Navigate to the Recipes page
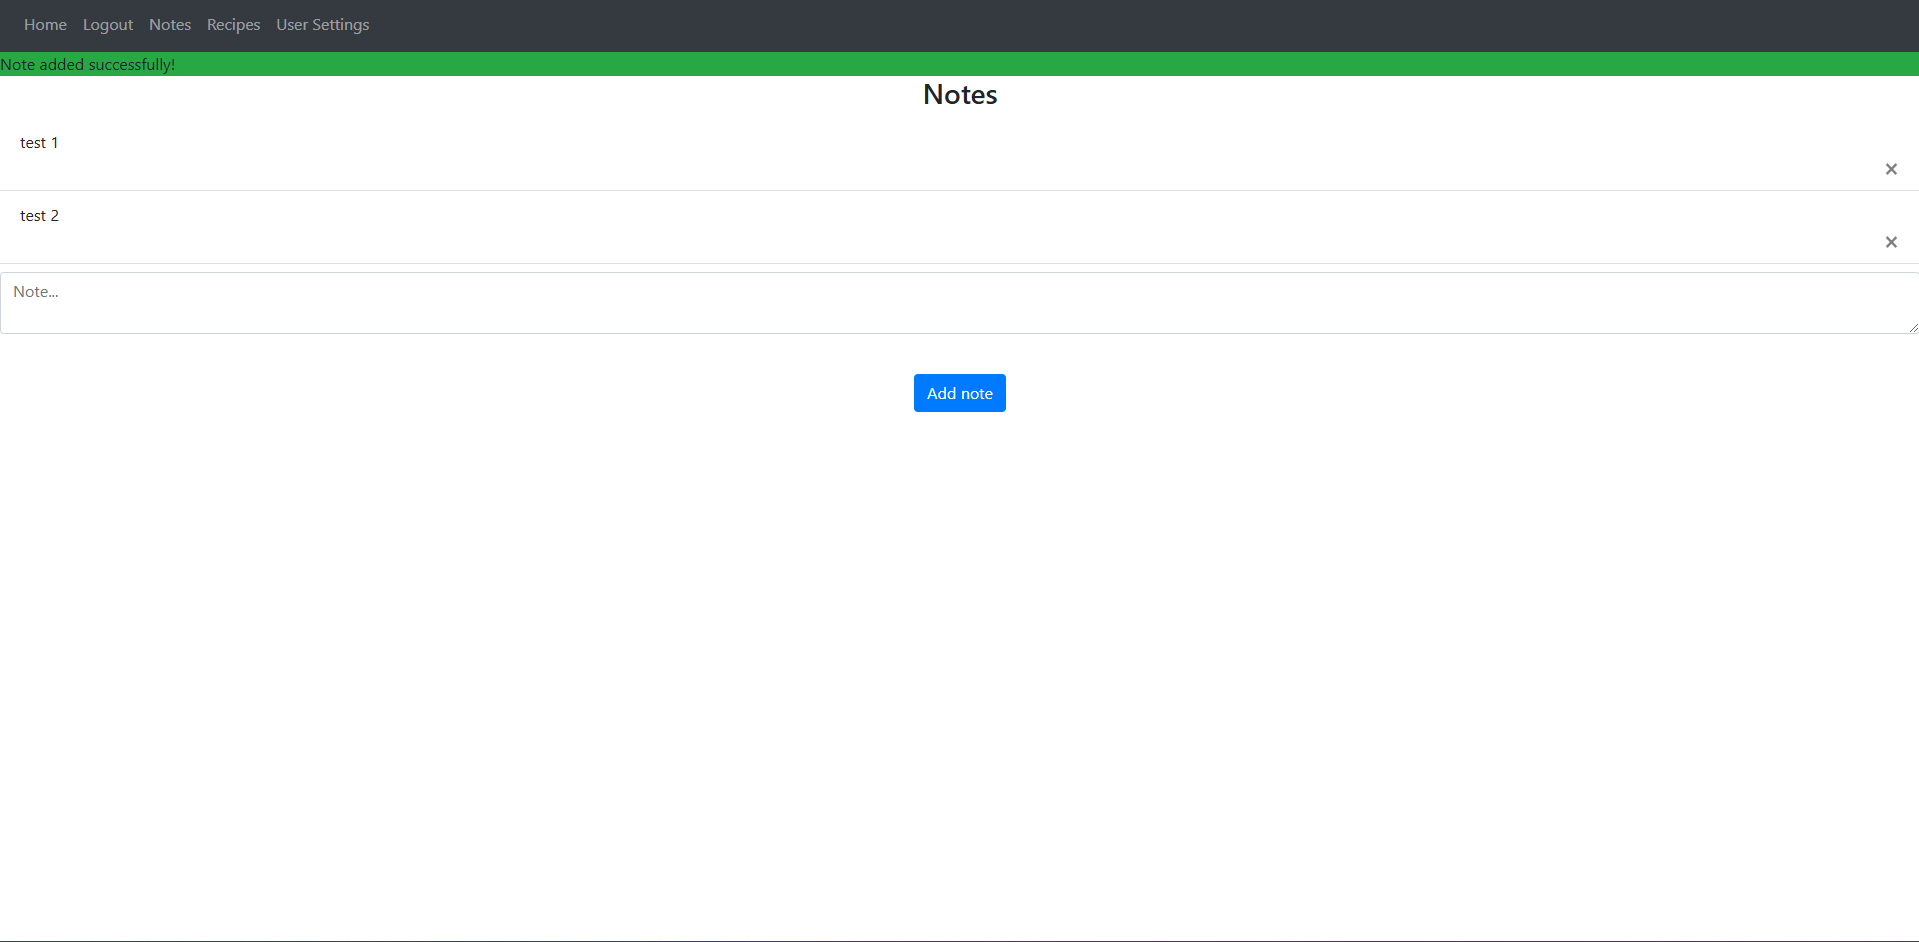1919x942 pixels. pos(233,25)
